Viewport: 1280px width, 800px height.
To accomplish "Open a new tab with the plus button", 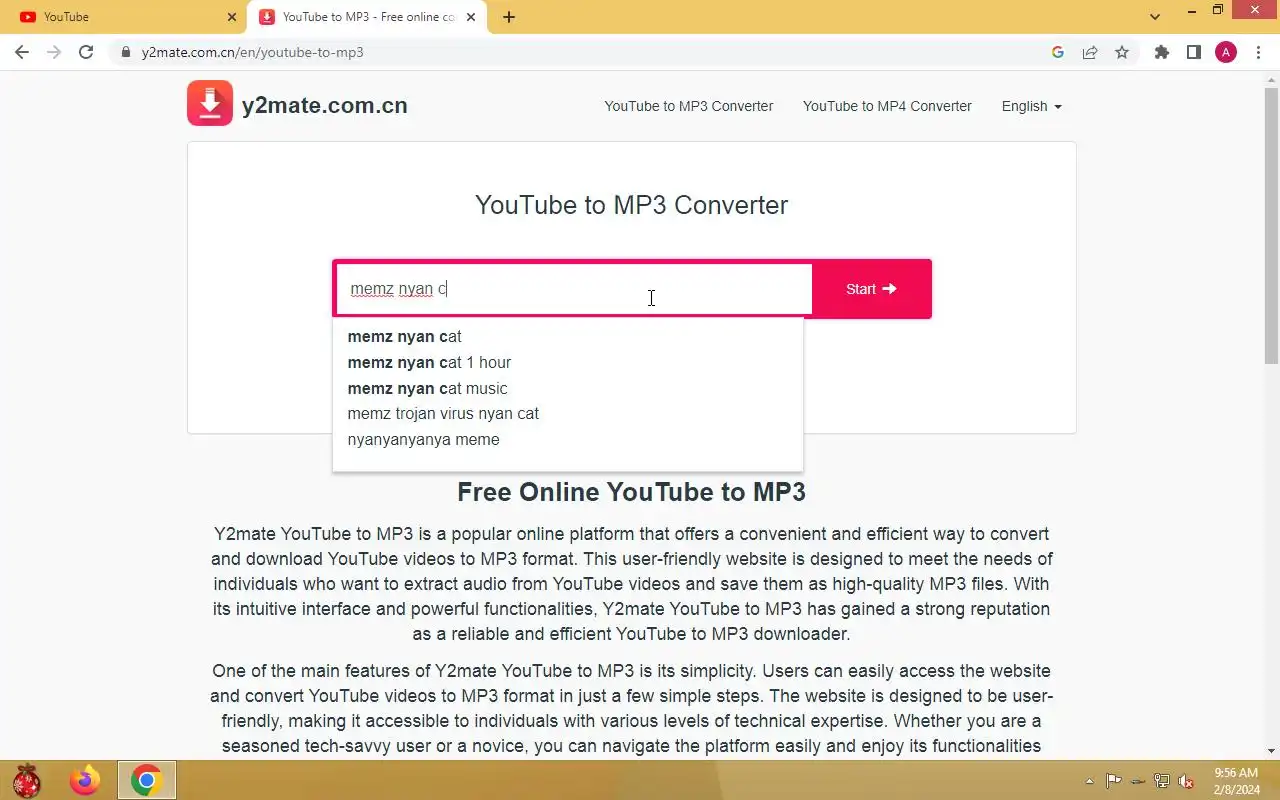I will (x=509, y=17).
